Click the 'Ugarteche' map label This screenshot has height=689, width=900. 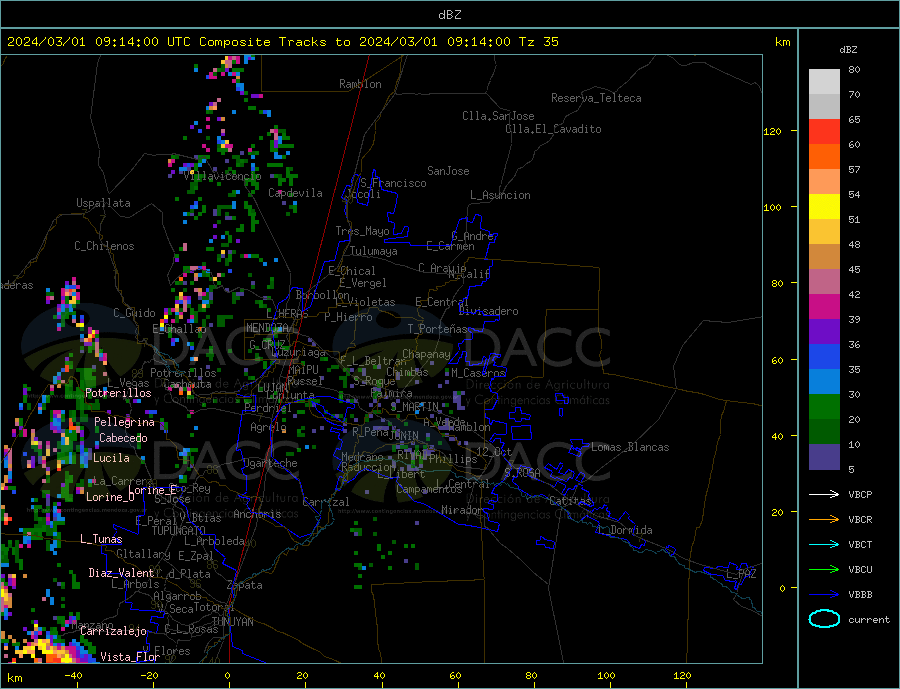click(x=270, y=463)
